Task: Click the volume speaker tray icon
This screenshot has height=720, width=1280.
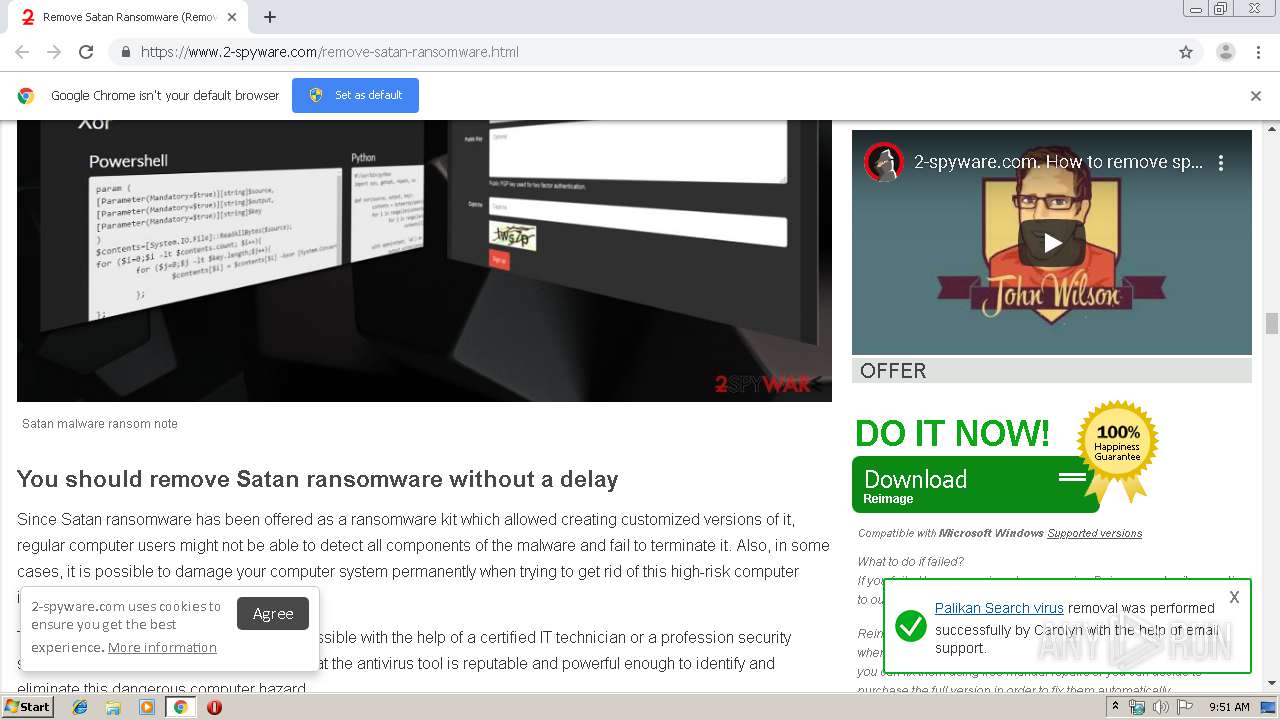Action: coord(1160,707)
